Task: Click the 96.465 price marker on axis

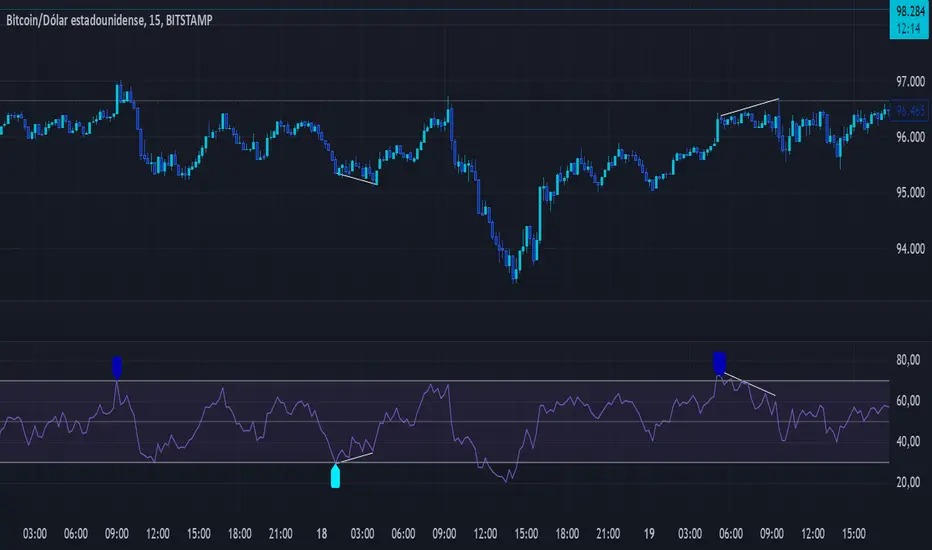Action: 910,111
